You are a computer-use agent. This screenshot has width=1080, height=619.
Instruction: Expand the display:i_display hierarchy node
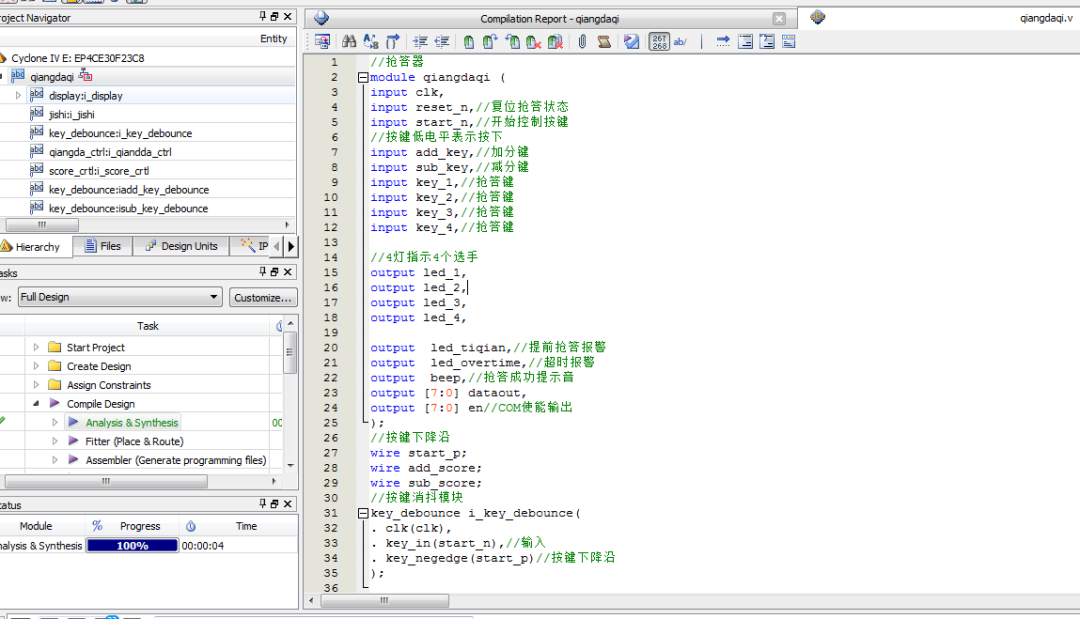18,95
